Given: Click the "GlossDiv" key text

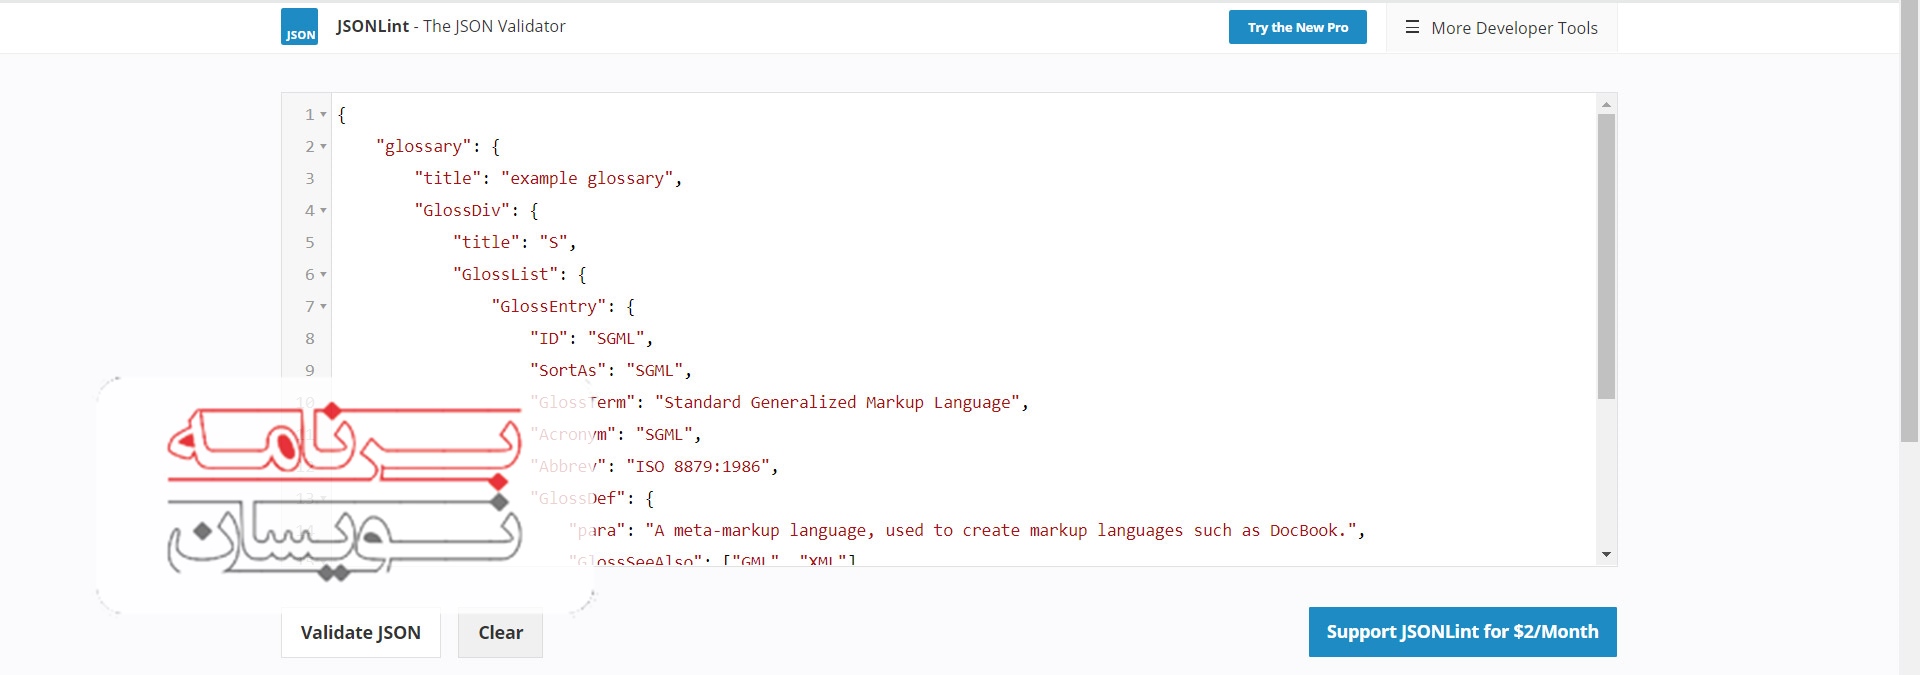Looking at the screenshot, I should pos(462,210).
